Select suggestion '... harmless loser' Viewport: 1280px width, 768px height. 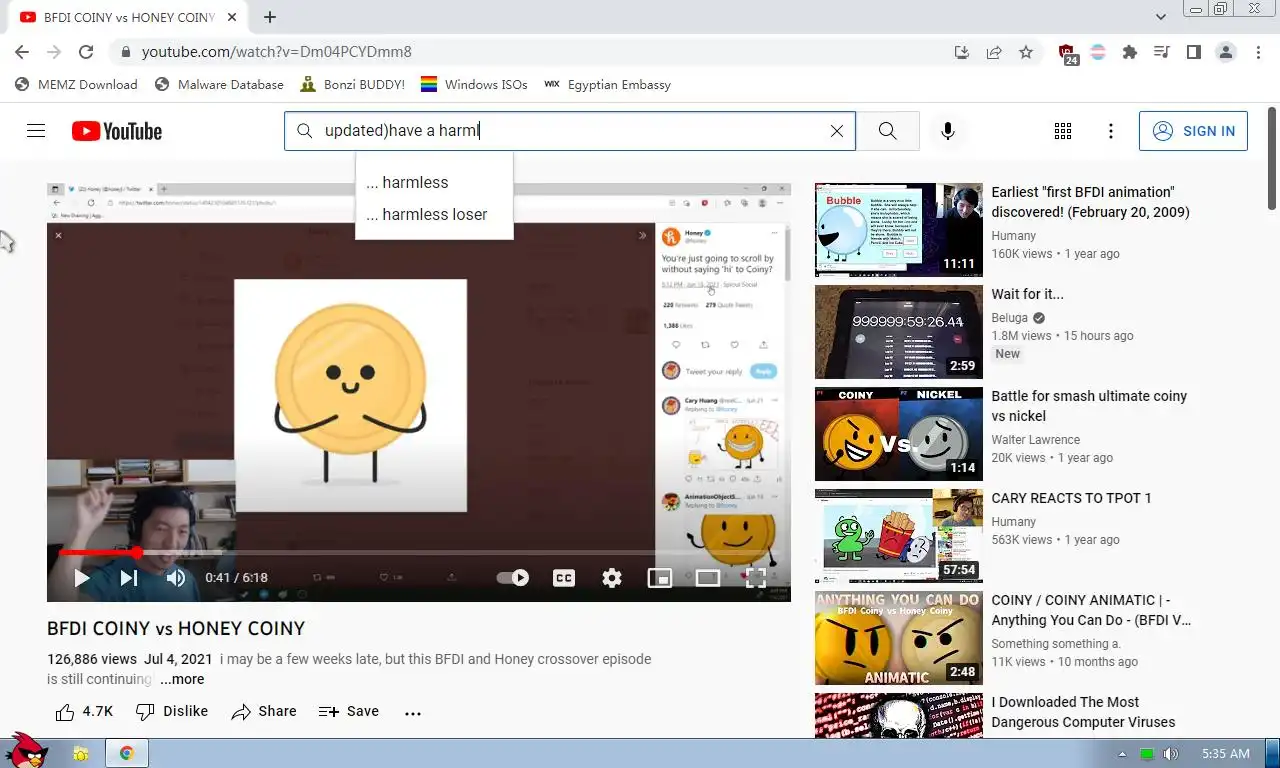point(434,214)
